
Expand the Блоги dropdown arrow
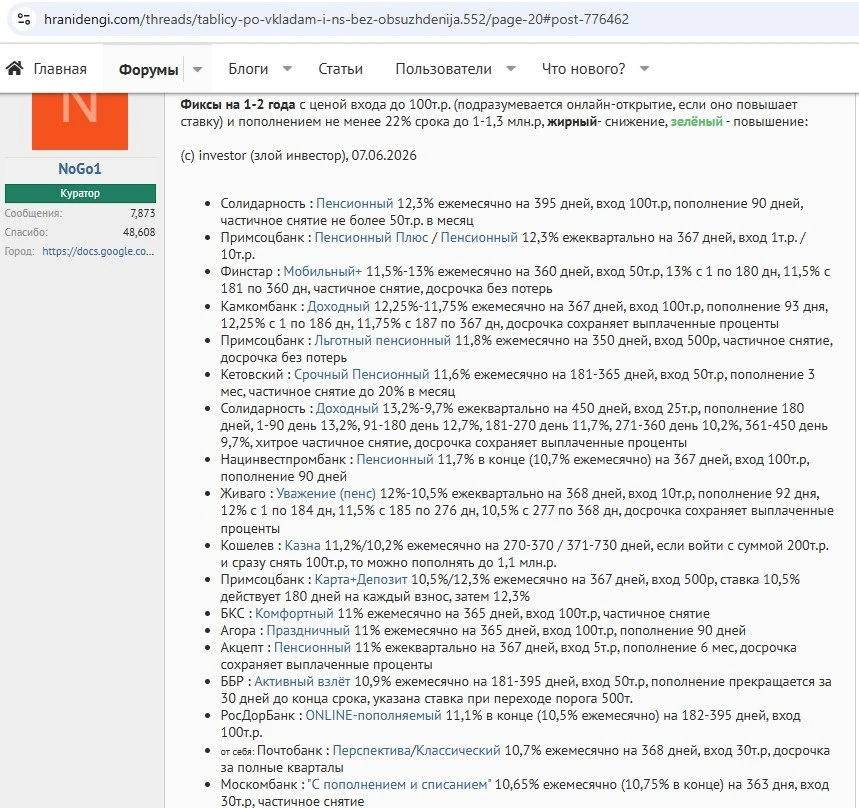click(x=287, y=69)
